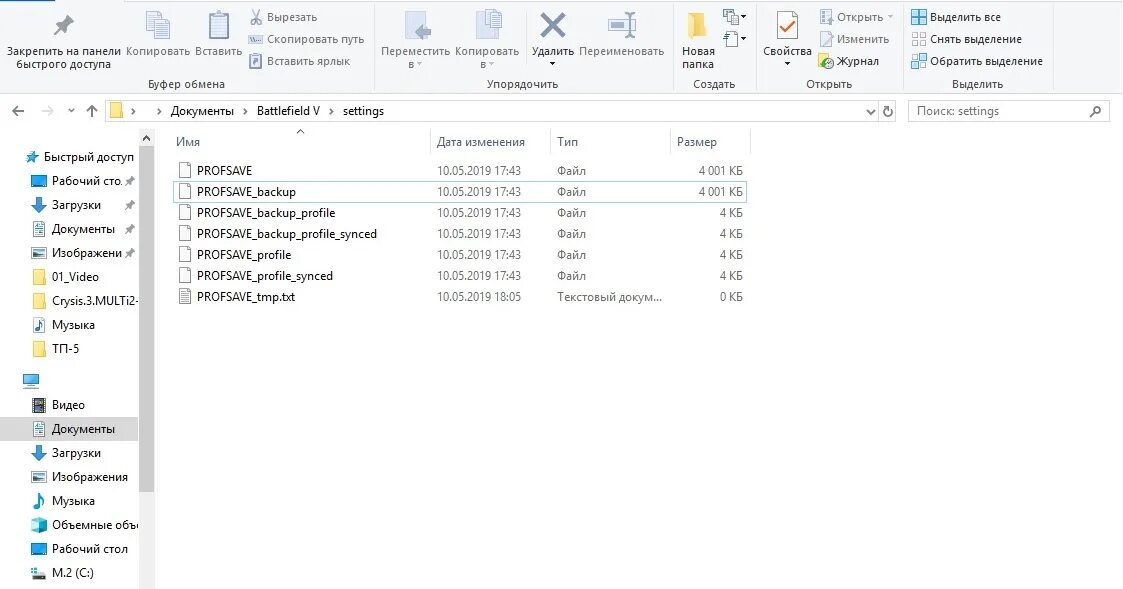Open recent locations dropdown arrow
The width and height of the screenshot is (1123, 589).
71,111
